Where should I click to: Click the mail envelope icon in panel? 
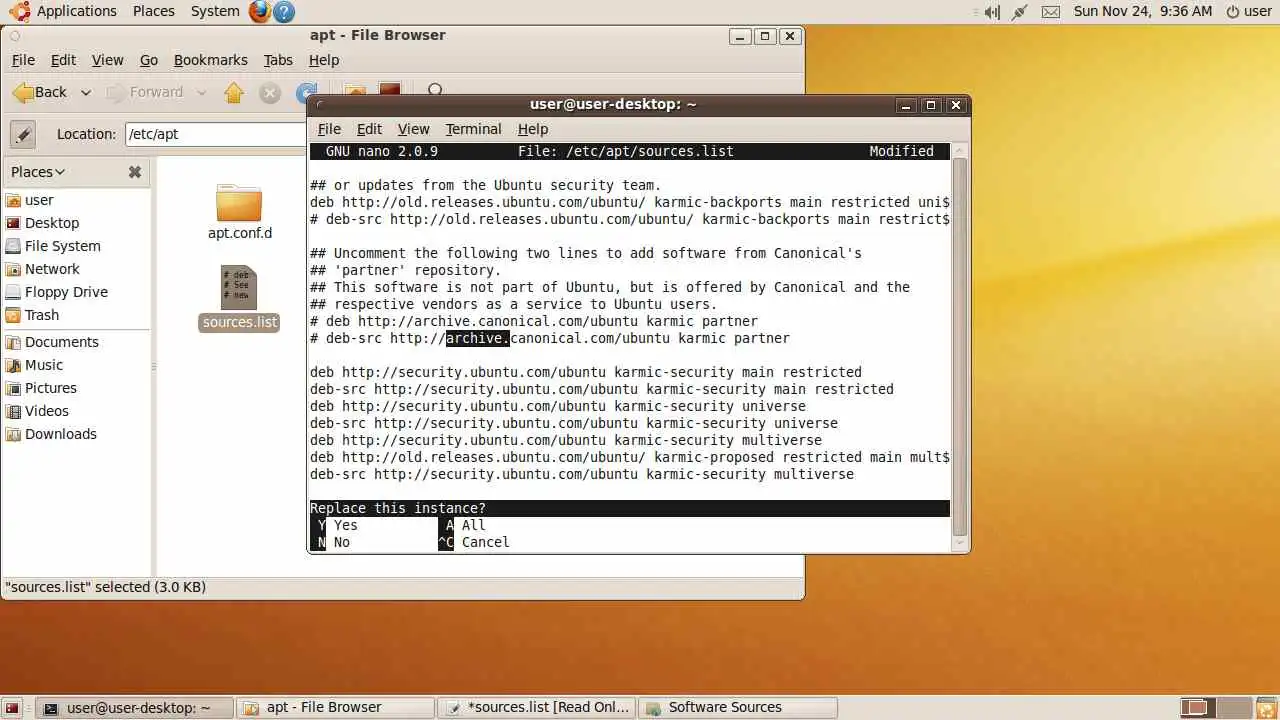point(1050,12)
